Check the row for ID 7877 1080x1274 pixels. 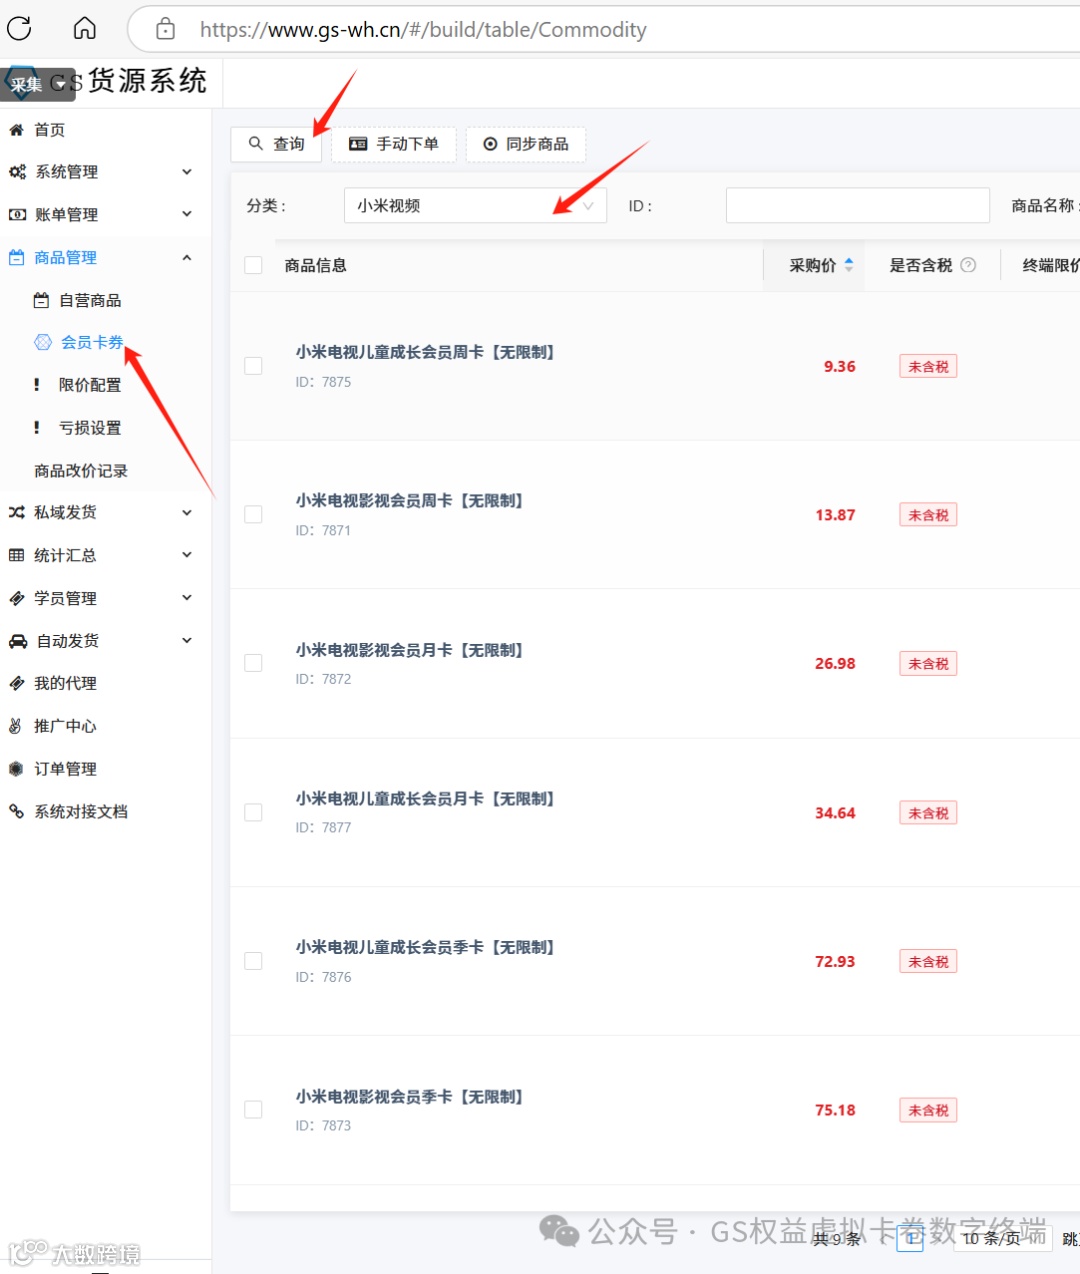click(254, 812)
